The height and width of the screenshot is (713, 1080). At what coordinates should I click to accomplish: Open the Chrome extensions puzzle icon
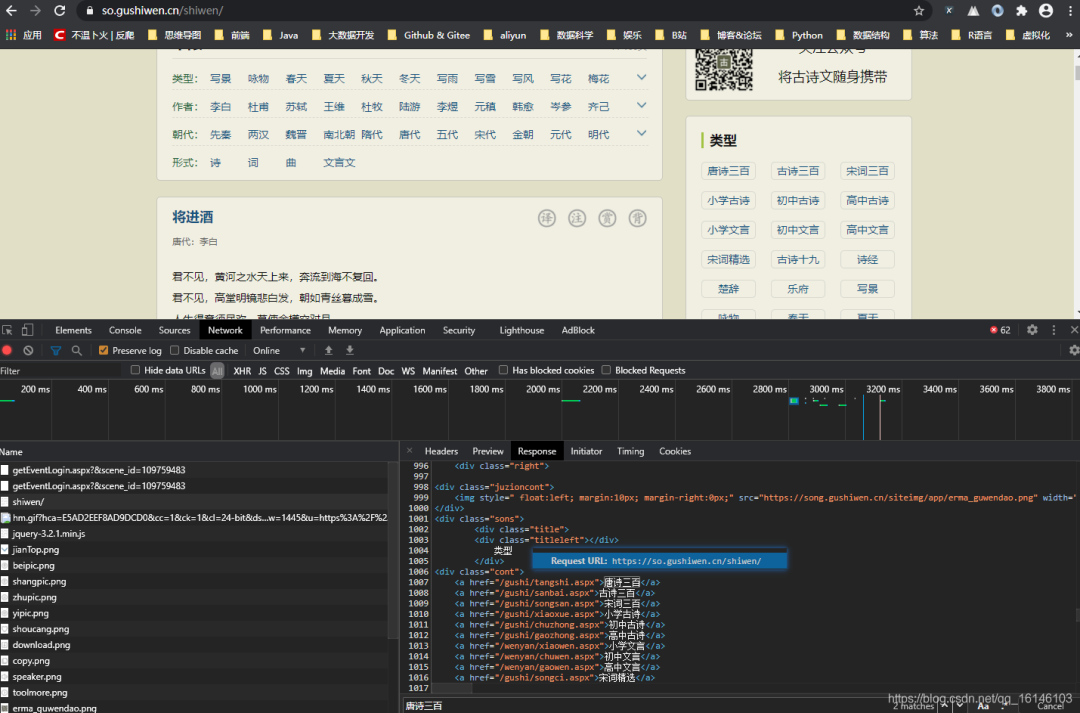pyautogui.click(x=1021, y=11)
